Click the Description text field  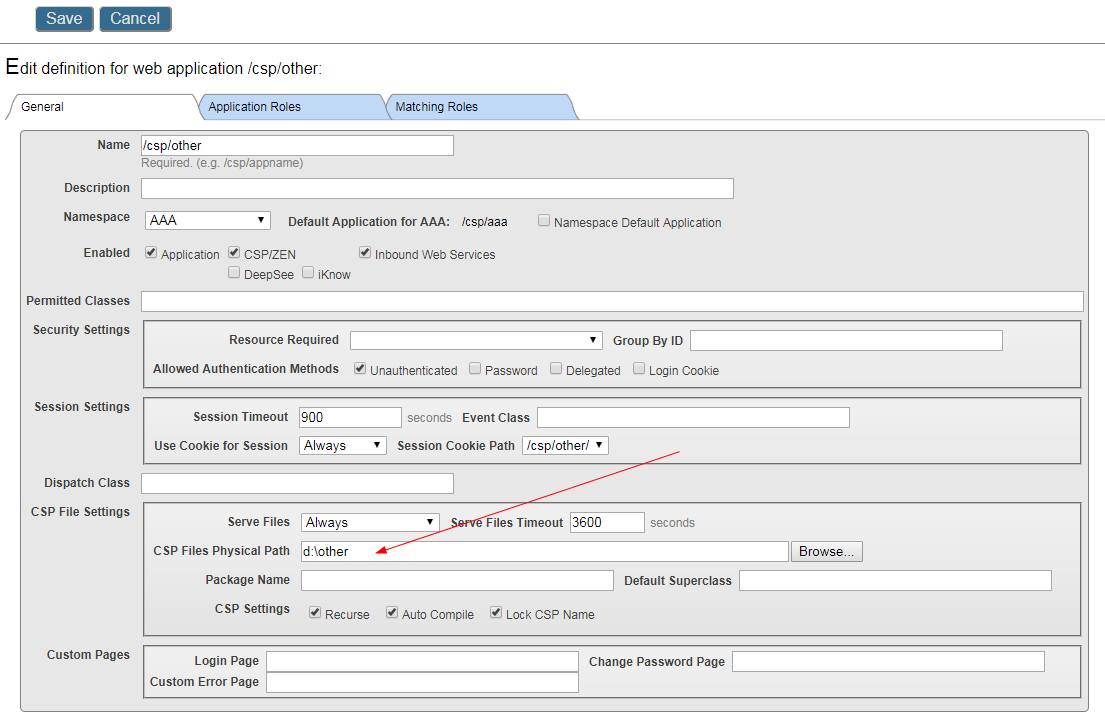pyautogui.click(x=437, y=188)
